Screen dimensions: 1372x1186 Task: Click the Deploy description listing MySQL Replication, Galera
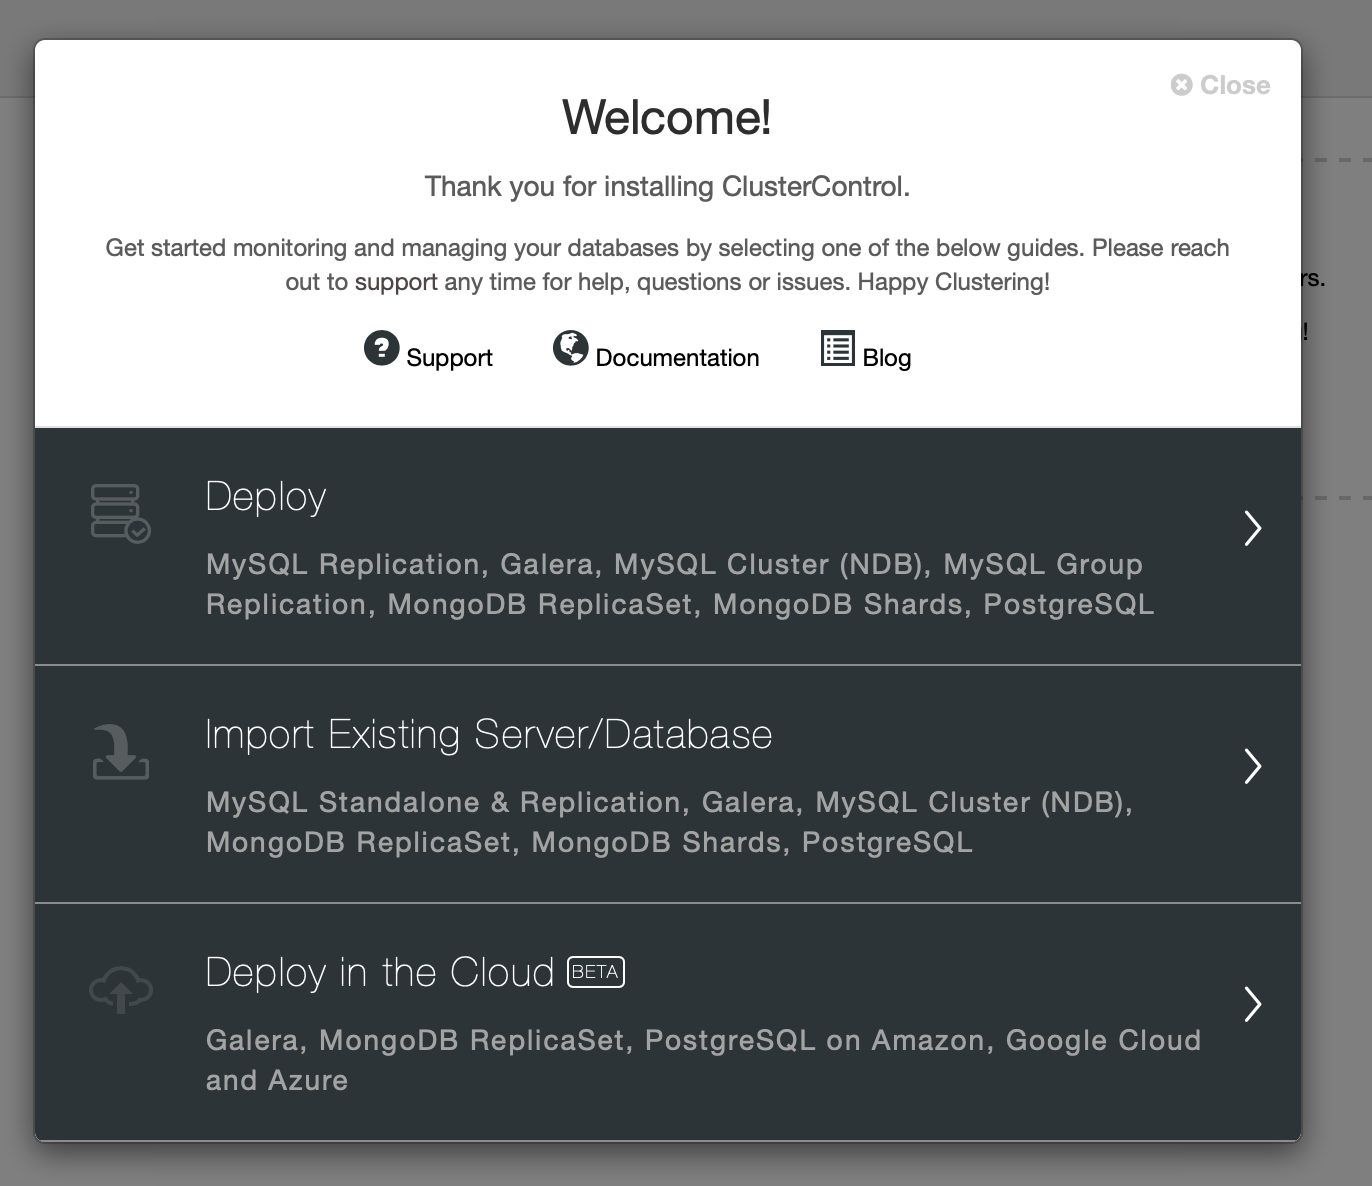(x=680, y=584)
